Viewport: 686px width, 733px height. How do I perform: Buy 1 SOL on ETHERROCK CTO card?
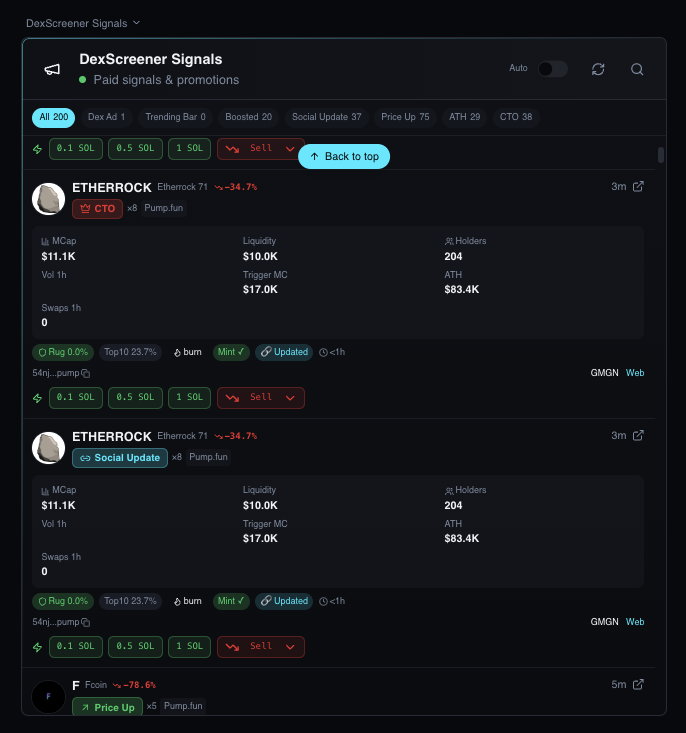tap(189, 398)
